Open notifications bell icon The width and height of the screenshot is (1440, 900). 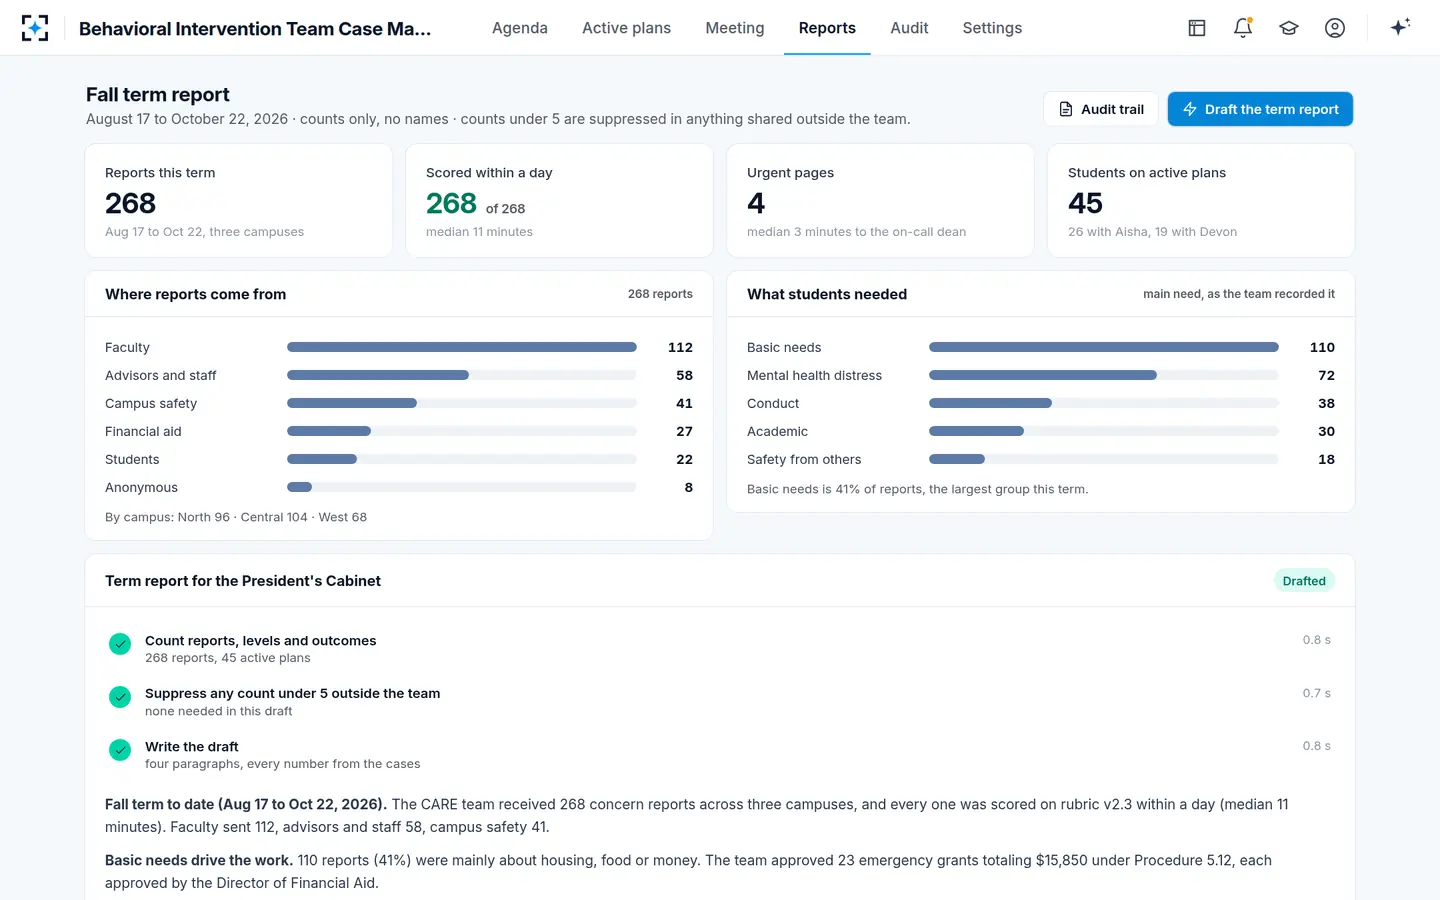(x=1243, y=28)
